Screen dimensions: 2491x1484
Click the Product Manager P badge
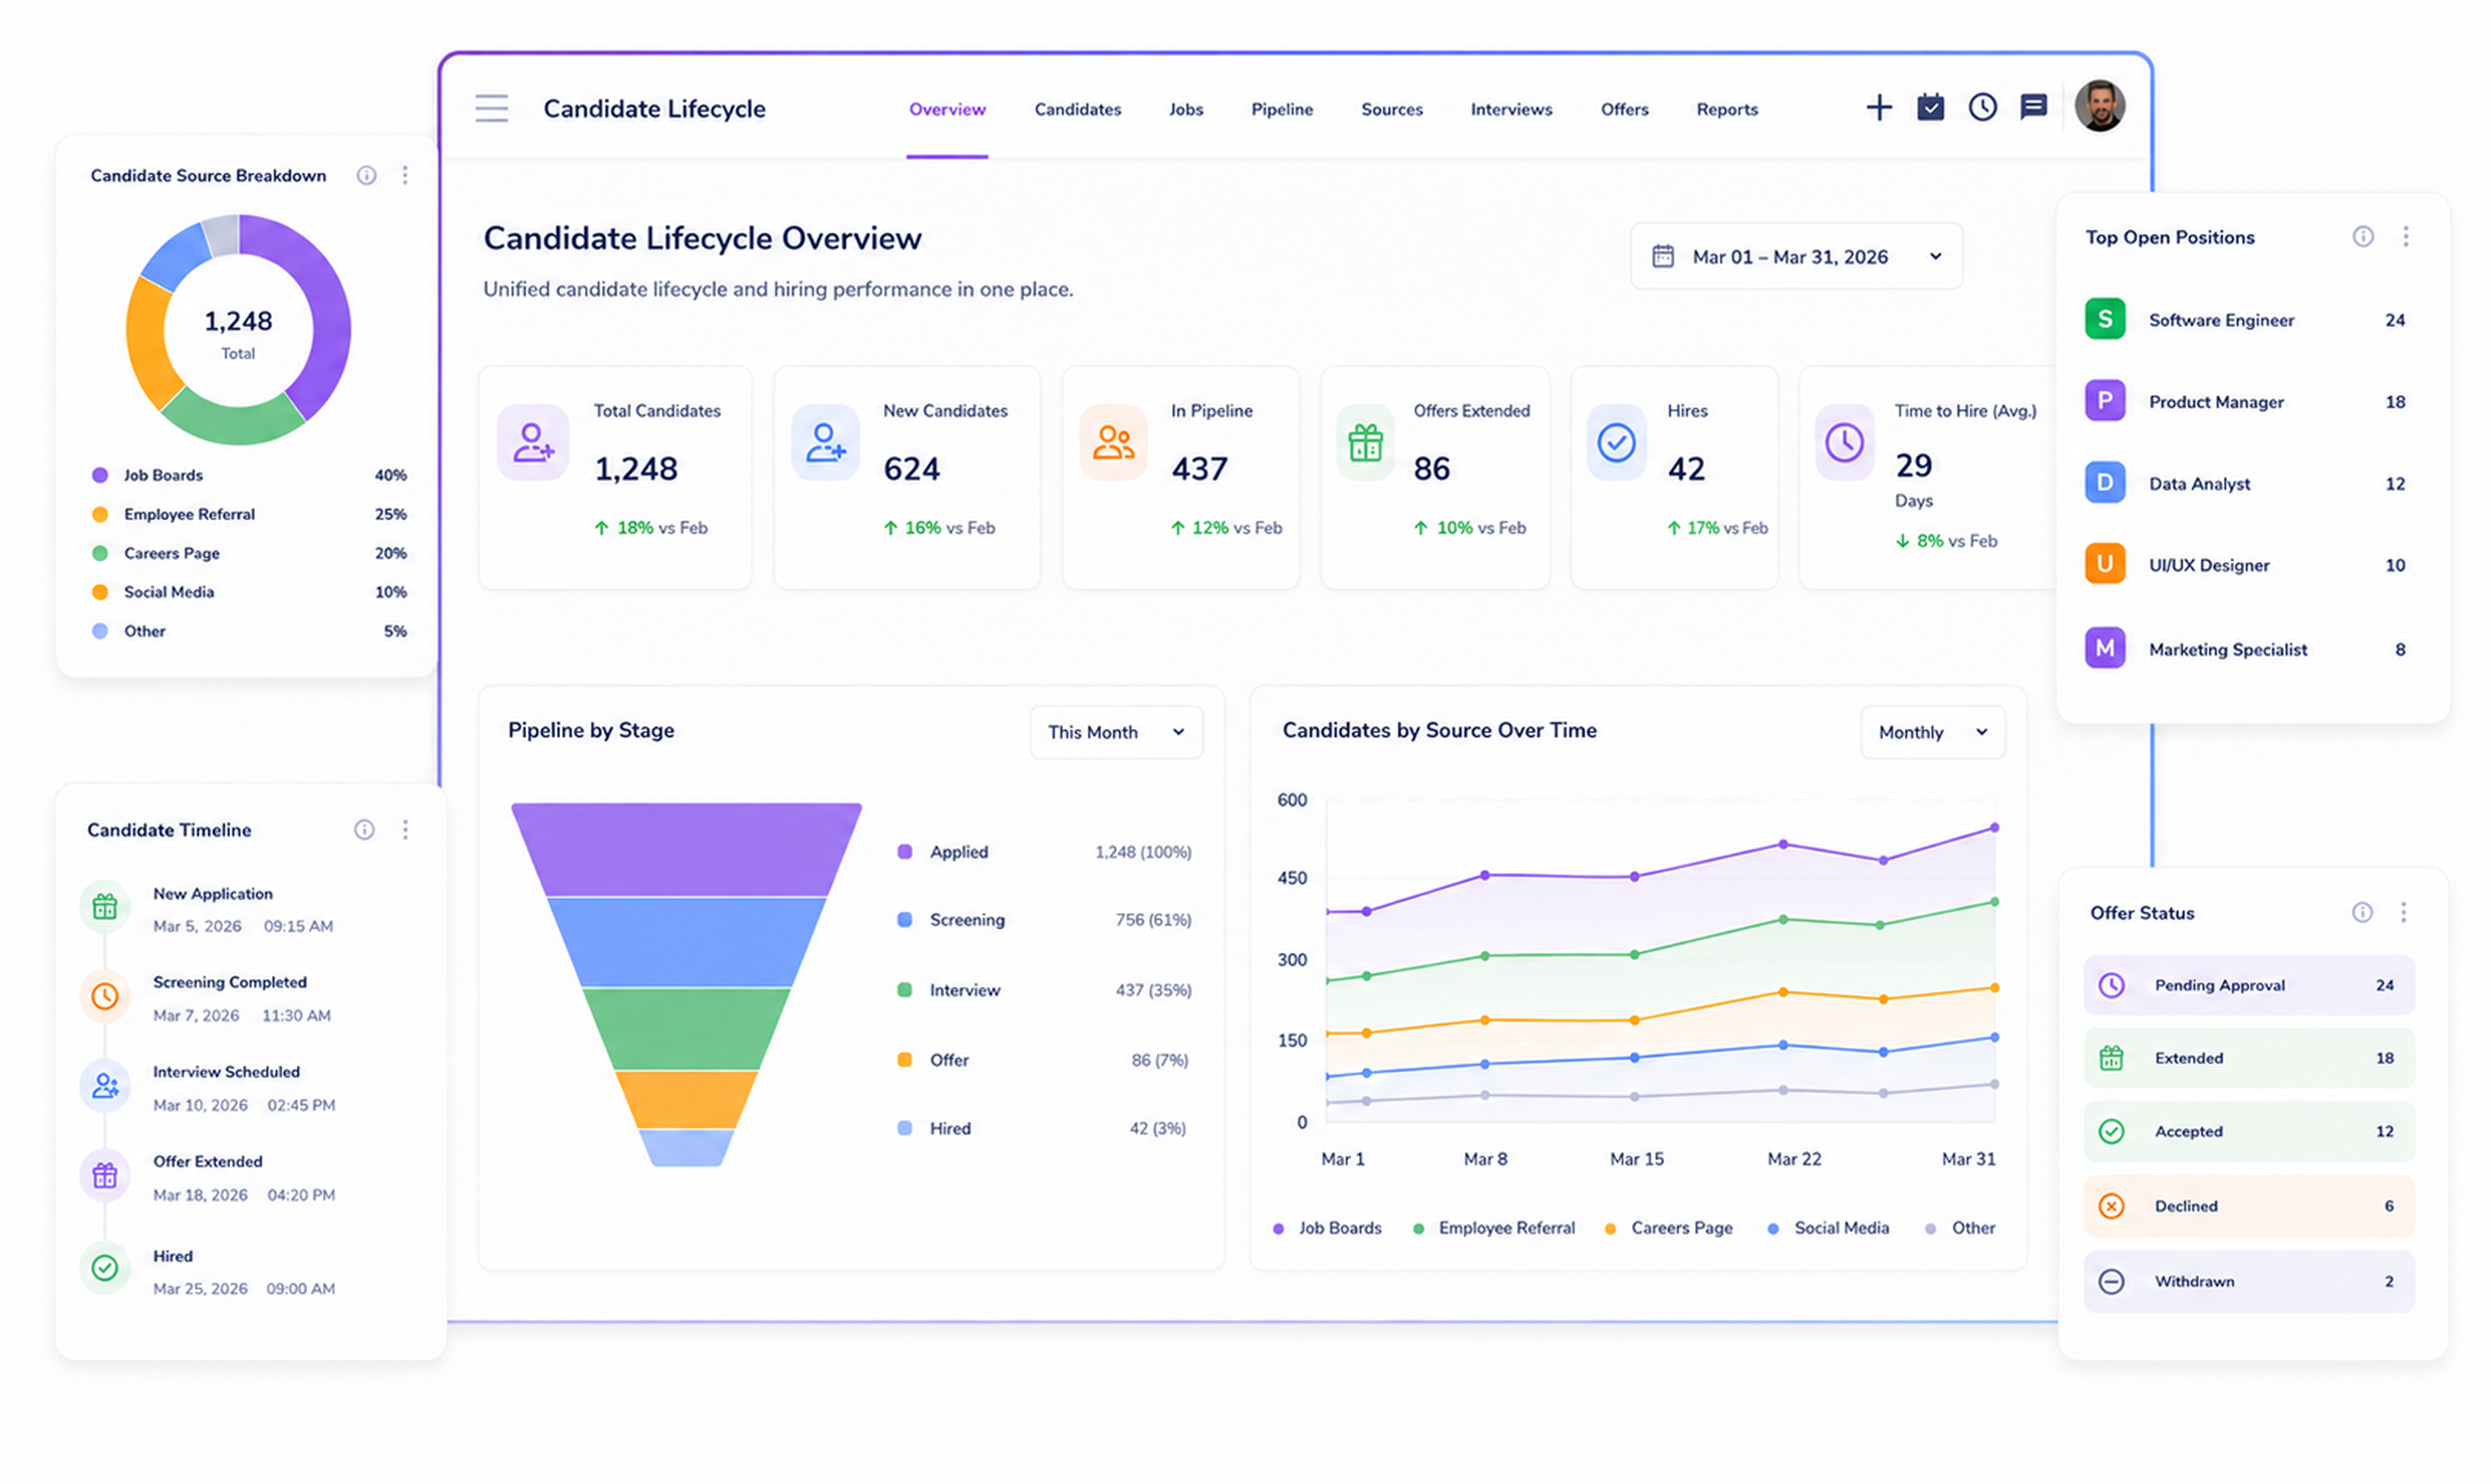coord(2104,402)
